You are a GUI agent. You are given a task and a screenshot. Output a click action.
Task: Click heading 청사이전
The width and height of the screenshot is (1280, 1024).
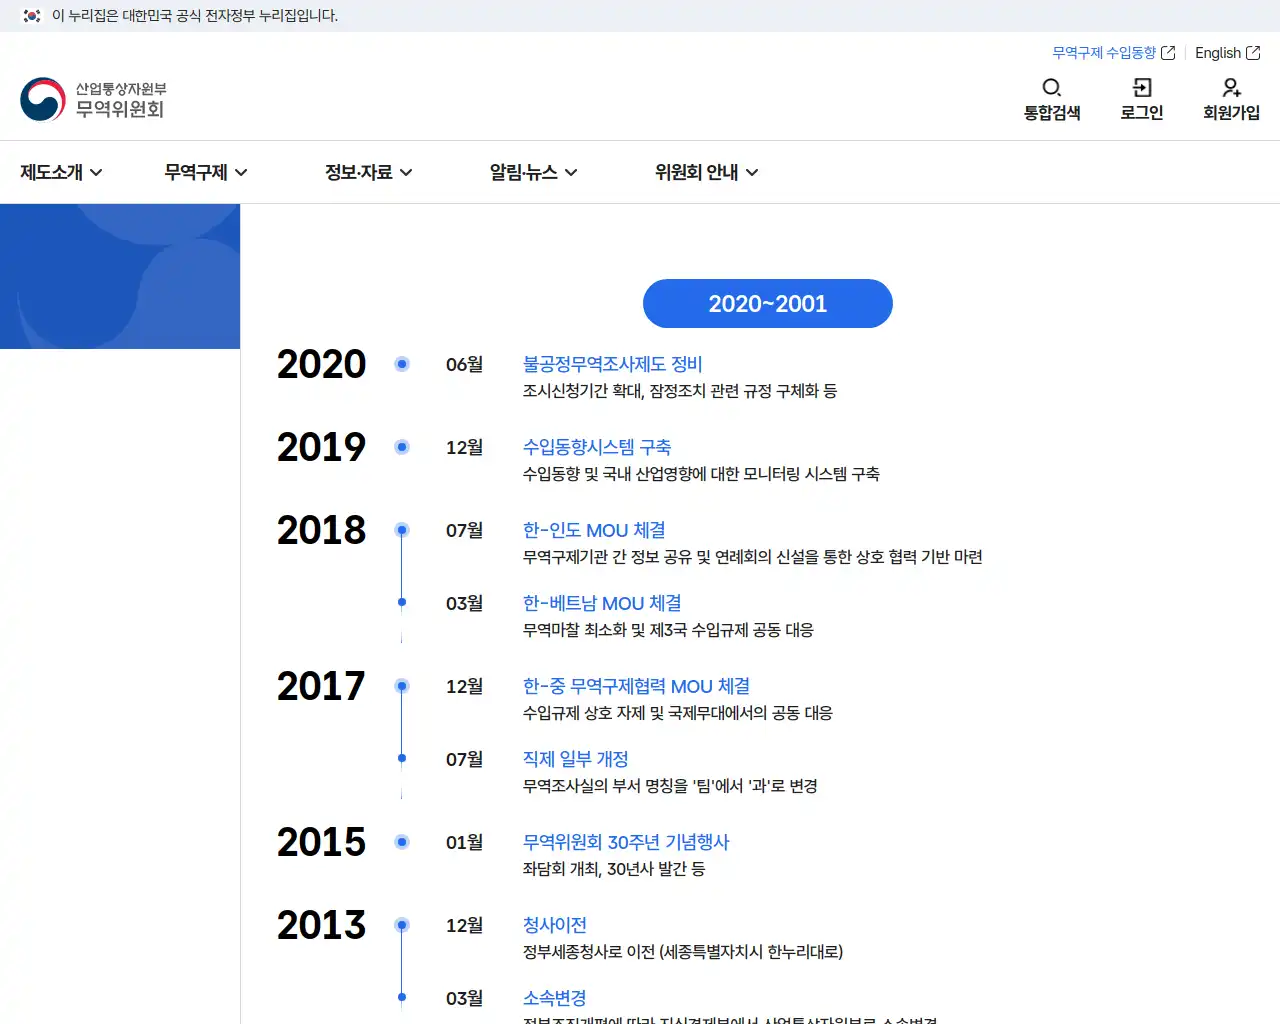coord(555,925)
